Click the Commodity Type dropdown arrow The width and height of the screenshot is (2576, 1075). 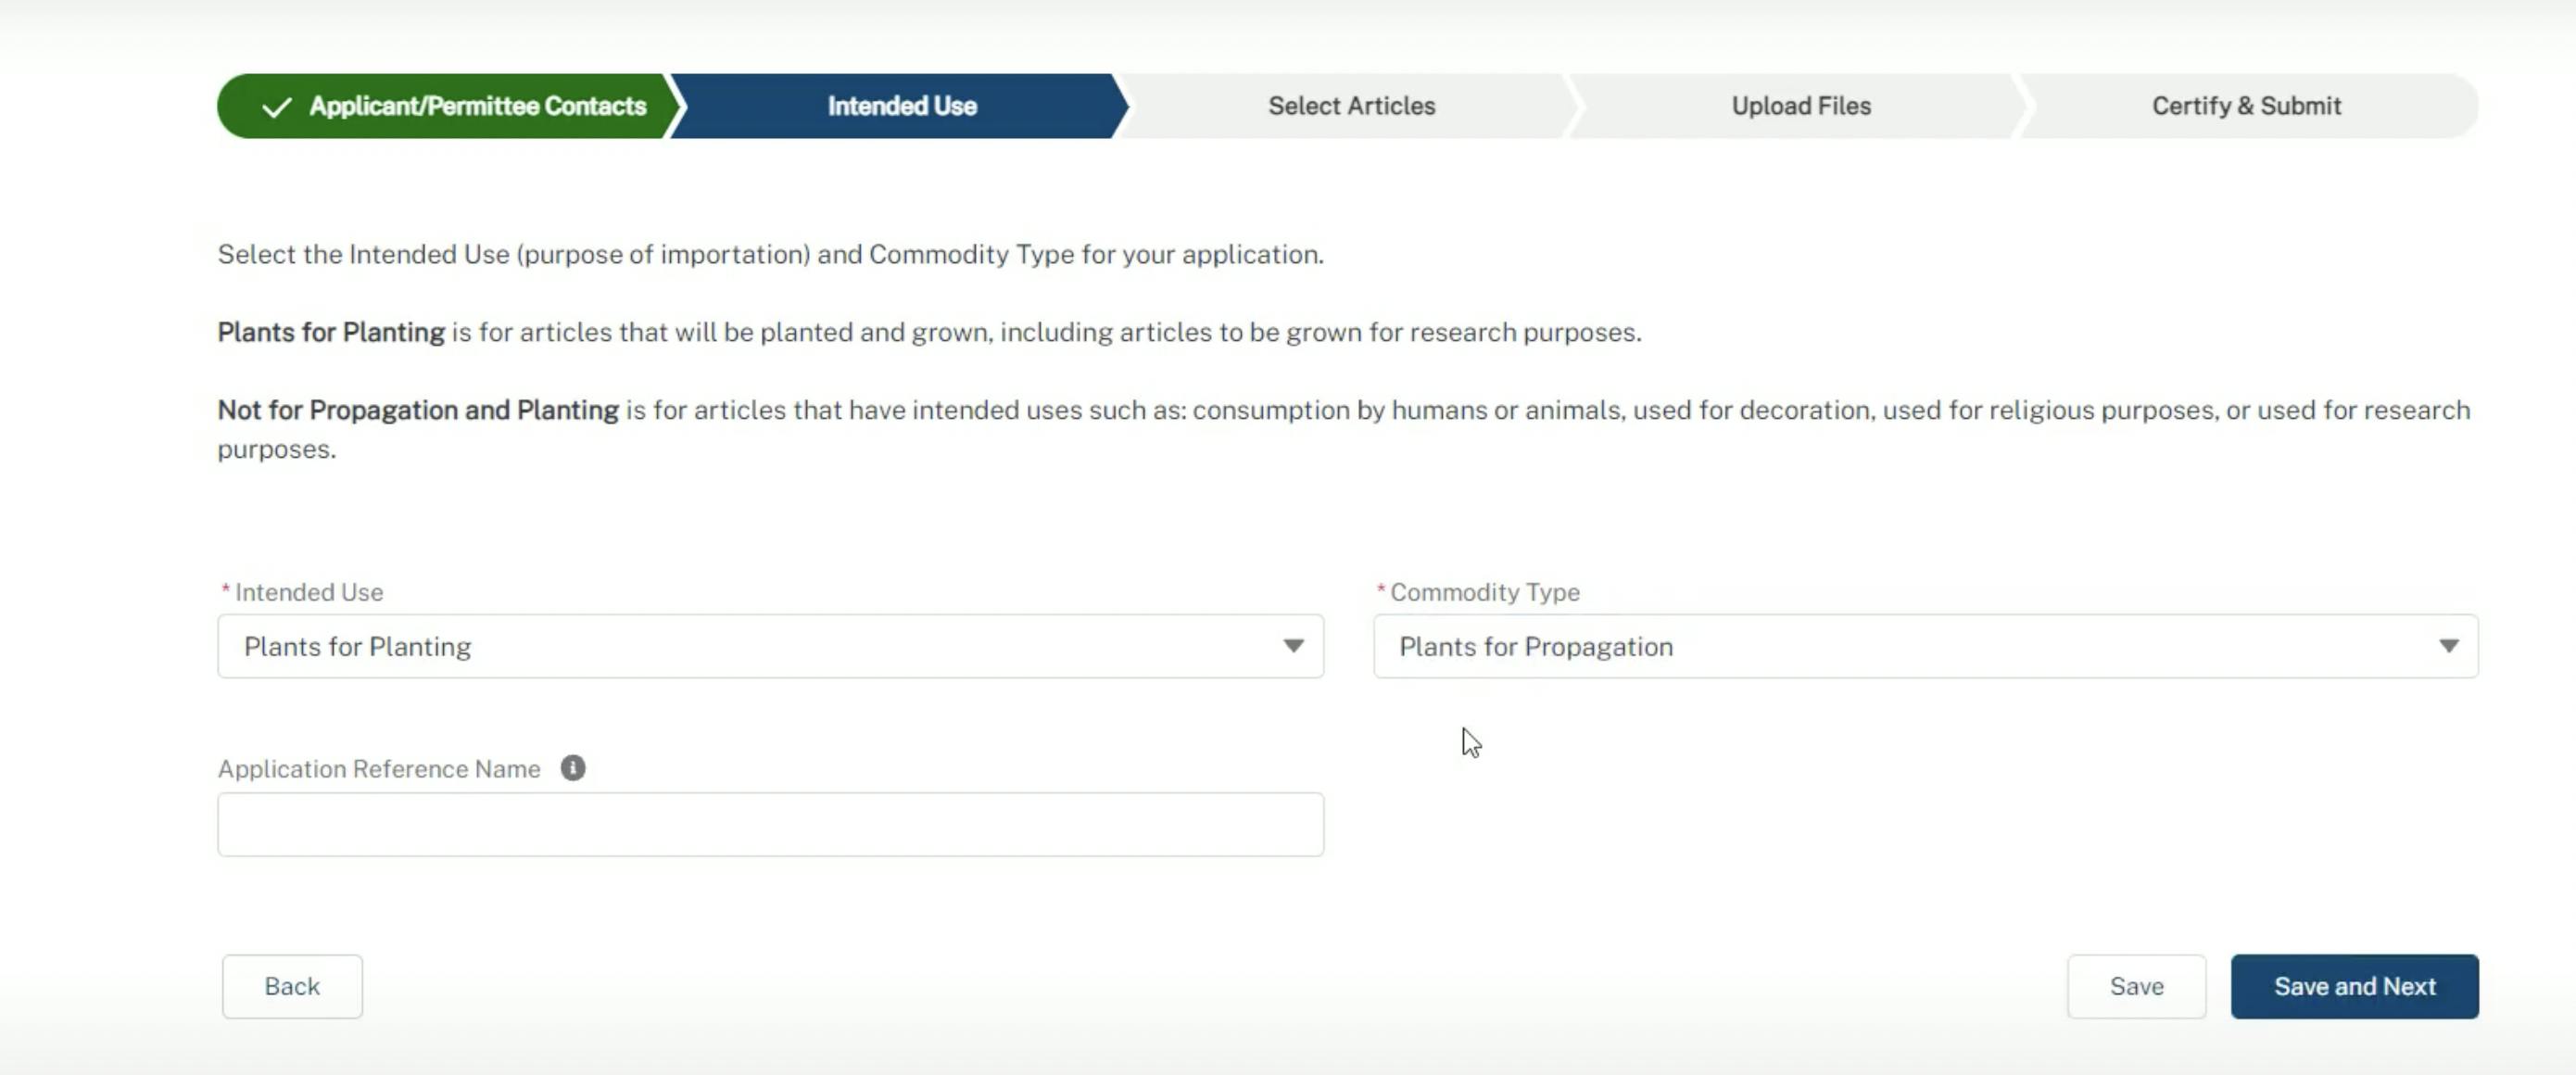[x=2450, y=646]
